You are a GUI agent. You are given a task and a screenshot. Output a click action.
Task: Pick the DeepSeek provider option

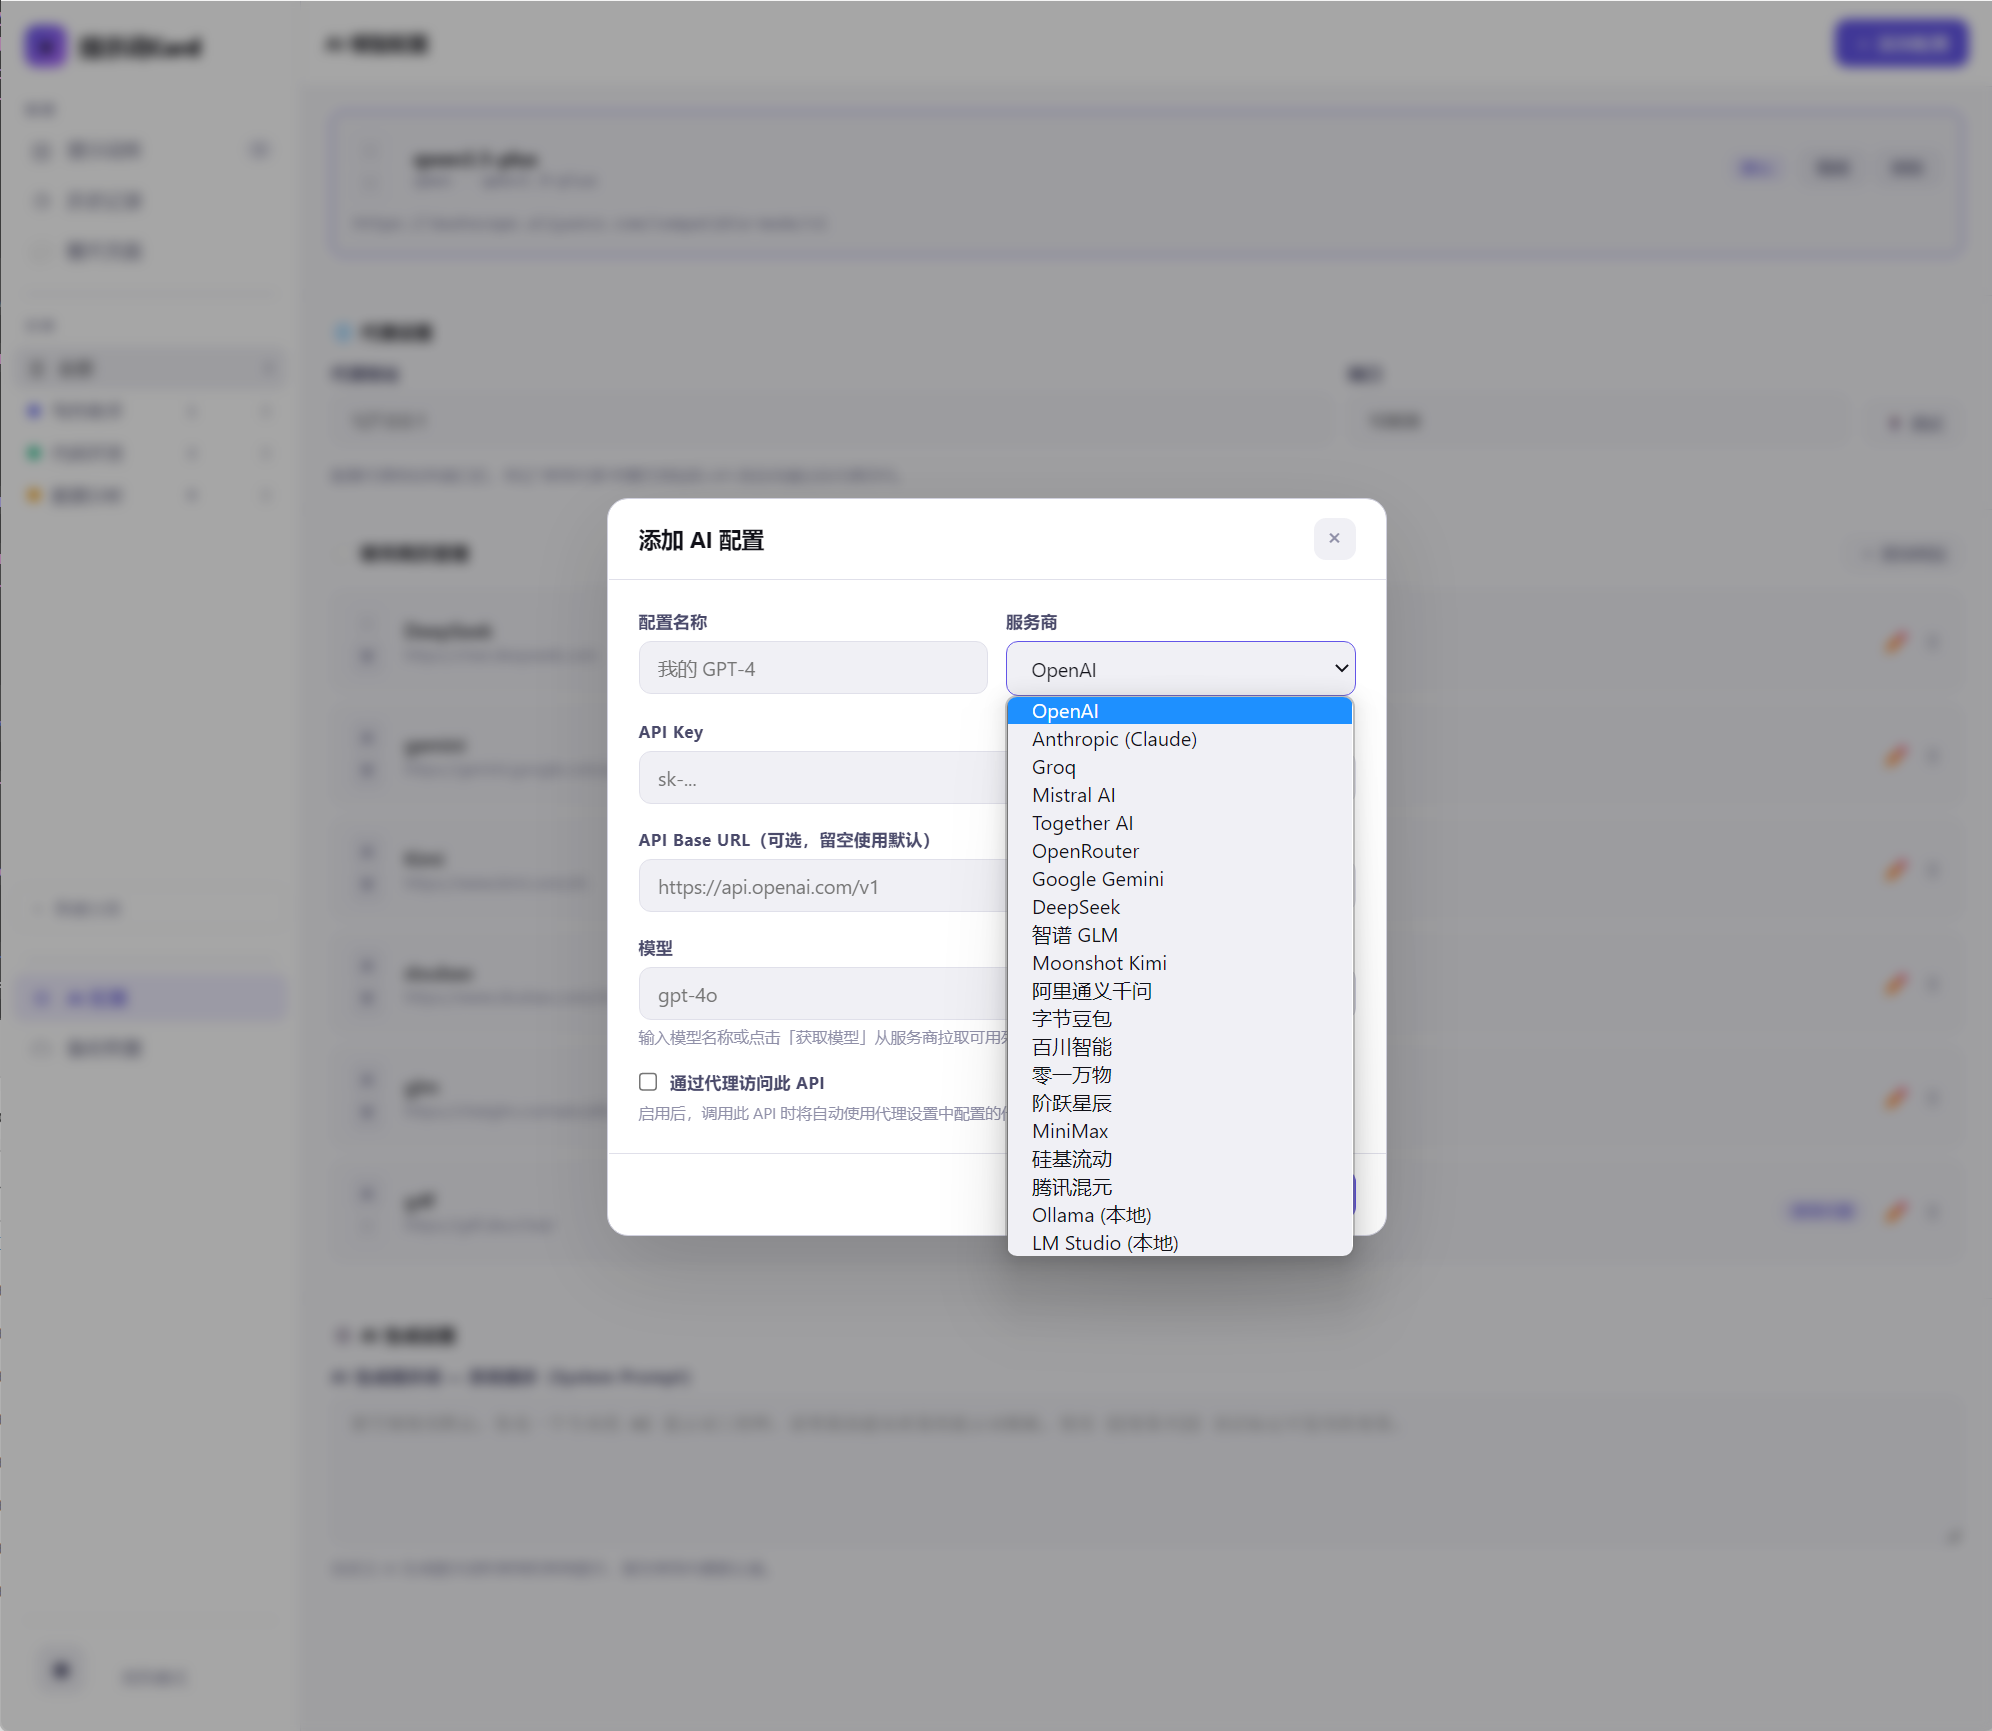click(1180, 907)
